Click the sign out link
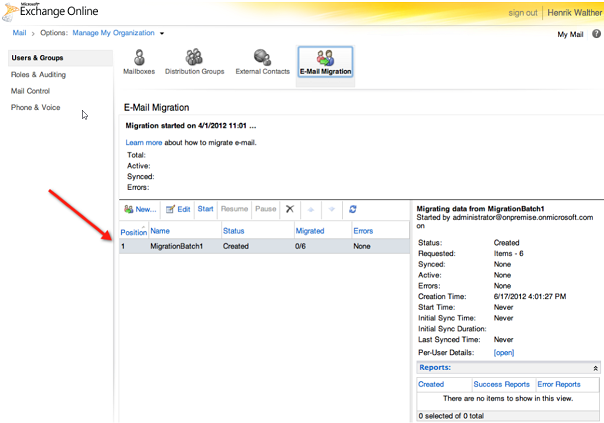Viewport: 604px width, 423px height. (523, 13)
